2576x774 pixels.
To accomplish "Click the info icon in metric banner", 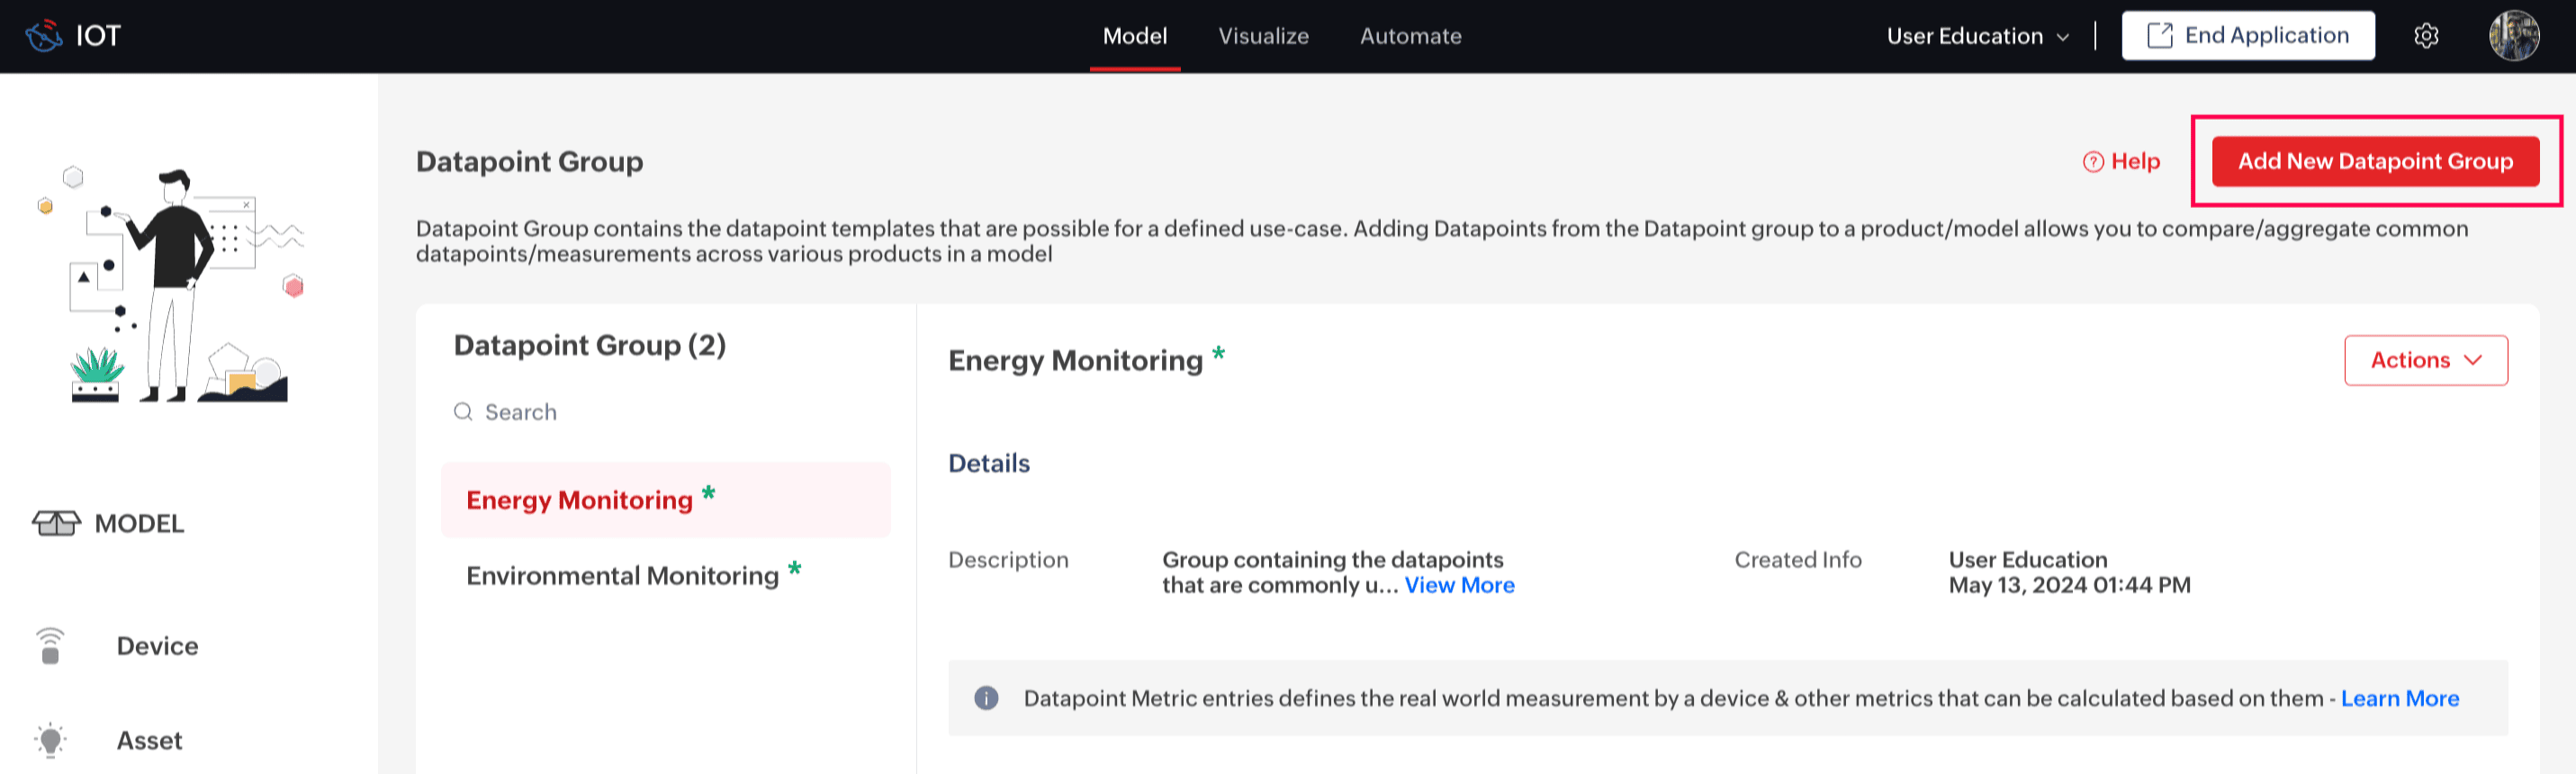I will [x=986, y=698].
